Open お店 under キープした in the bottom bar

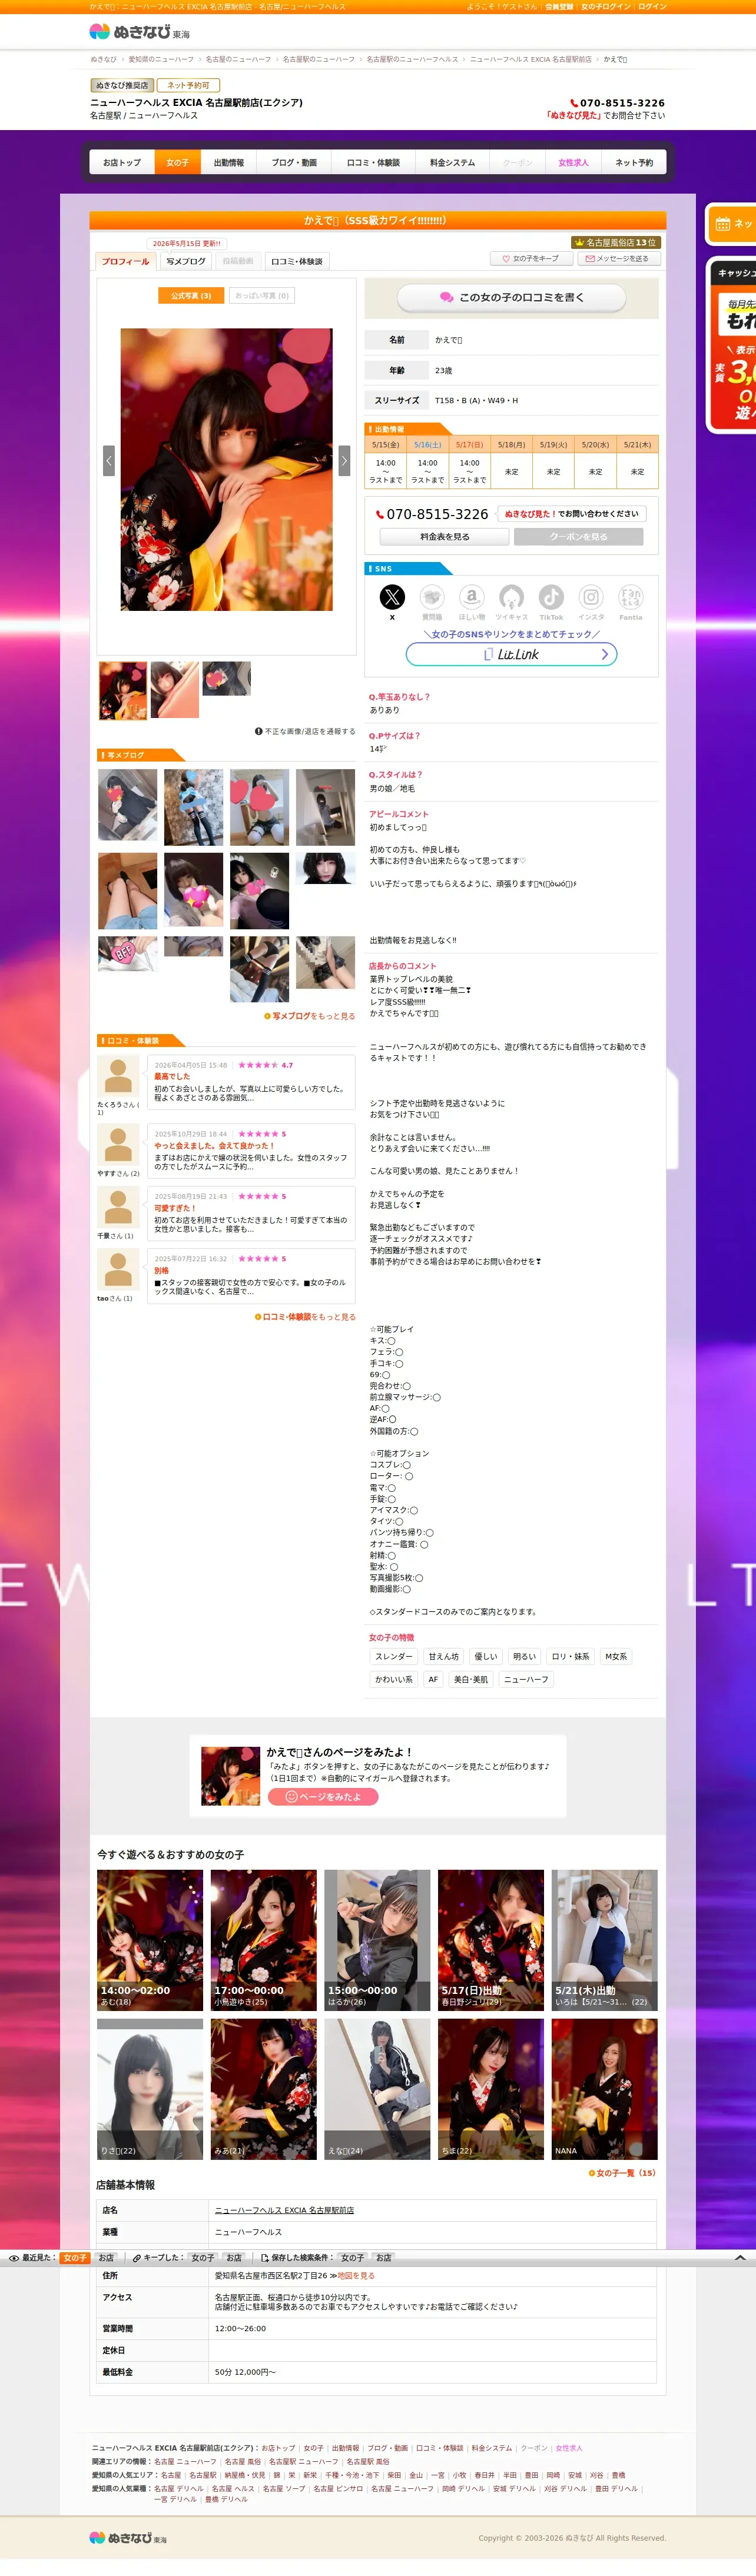(234, 2257)
